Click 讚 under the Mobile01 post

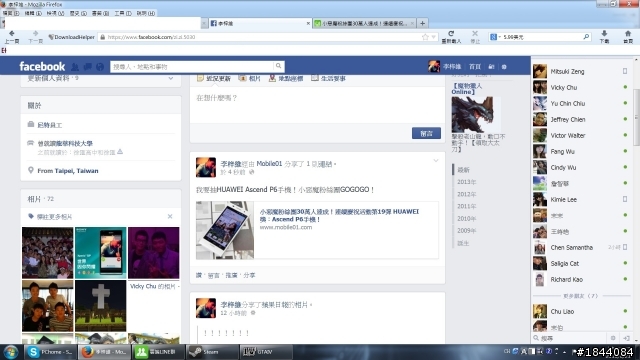[x=199, y=275]
